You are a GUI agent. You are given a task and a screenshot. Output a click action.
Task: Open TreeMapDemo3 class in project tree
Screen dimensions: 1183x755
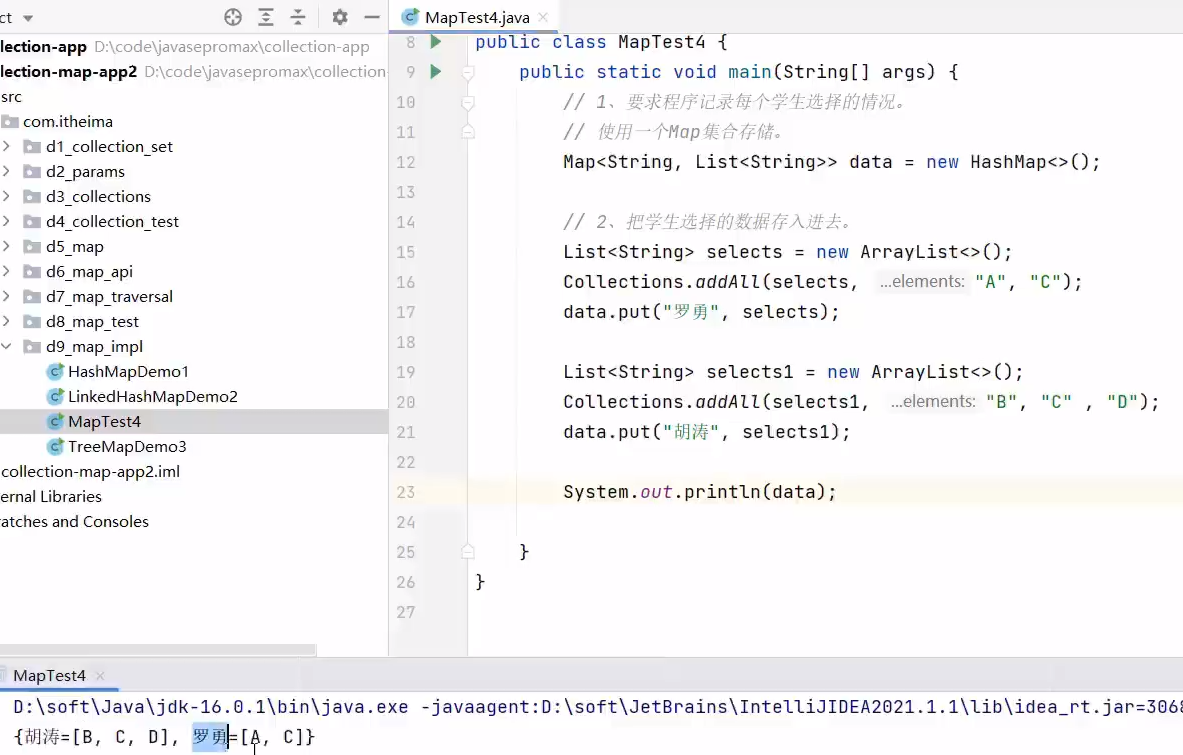click(x=116, y=447)
